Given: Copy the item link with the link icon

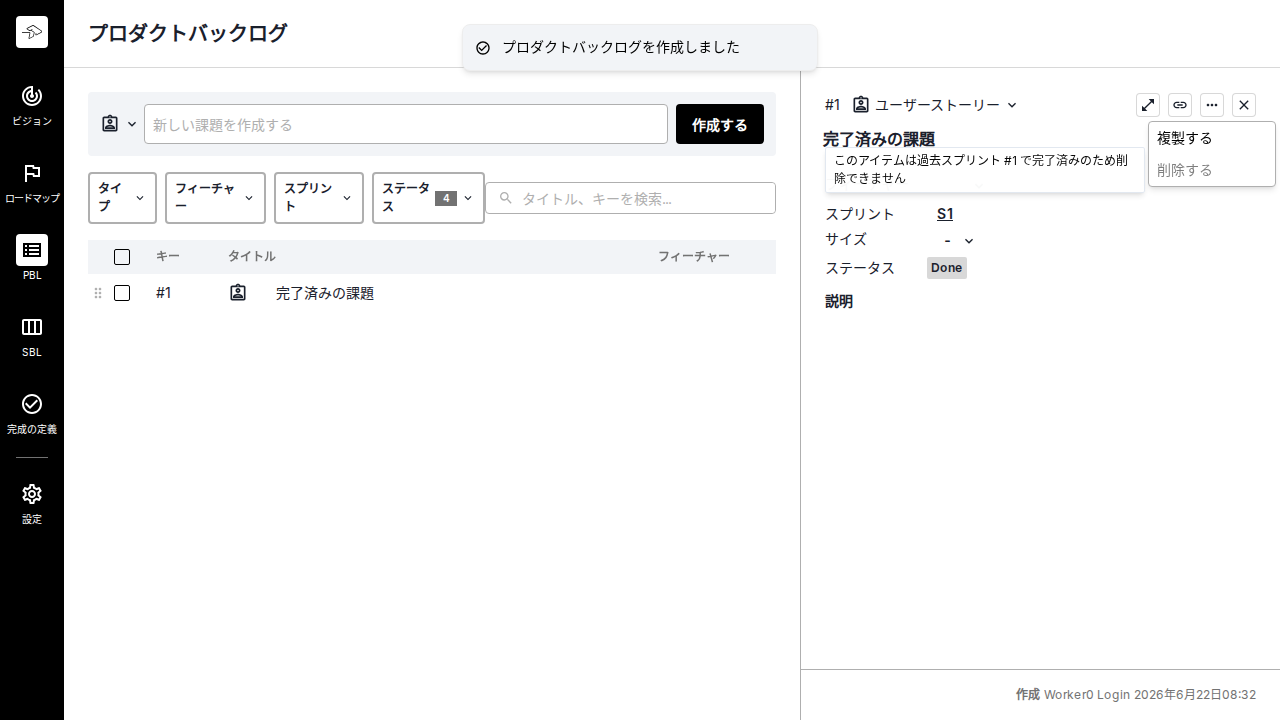Looking at the screenshot, I should tap(1180, 105).
